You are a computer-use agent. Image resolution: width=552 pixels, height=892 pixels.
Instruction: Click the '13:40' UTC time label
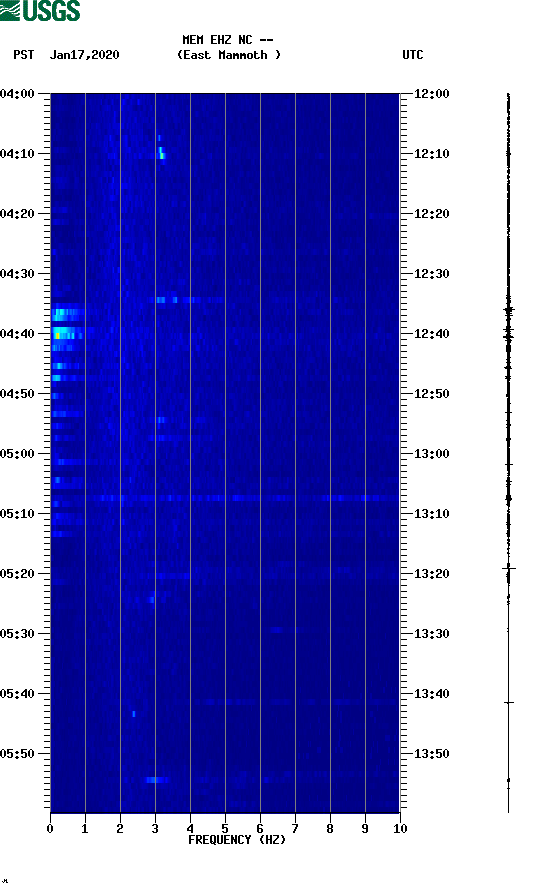click(432, 694)
